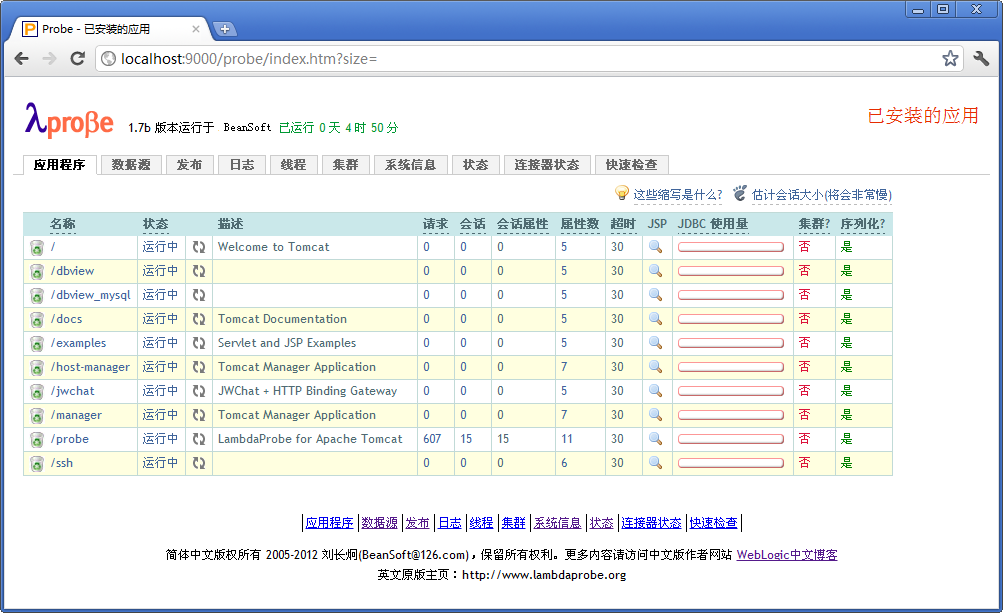Click 估计会话大小 link

(x=821, y=195)
